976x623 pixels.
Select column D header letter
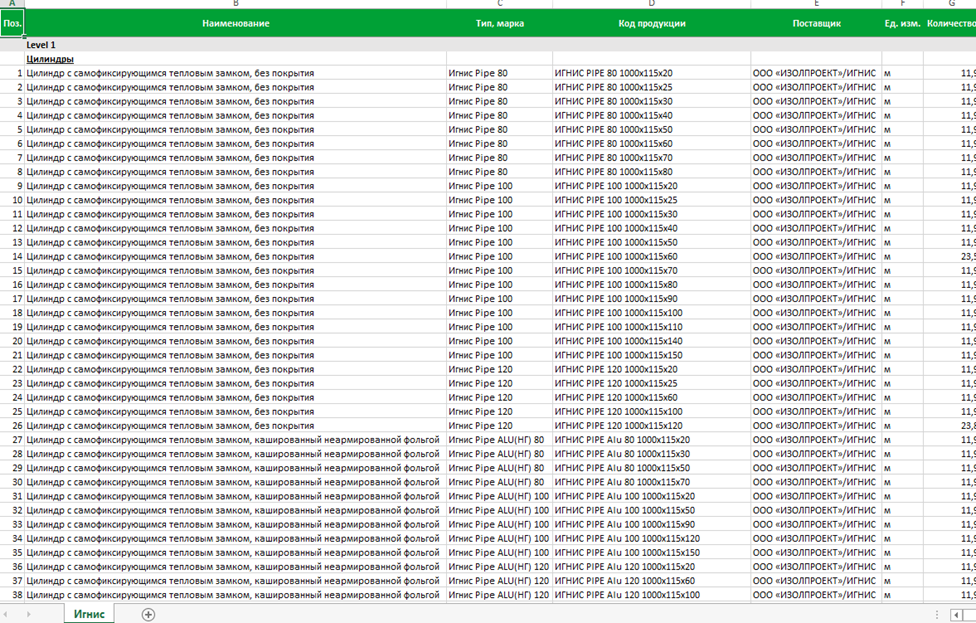point(652,4)
